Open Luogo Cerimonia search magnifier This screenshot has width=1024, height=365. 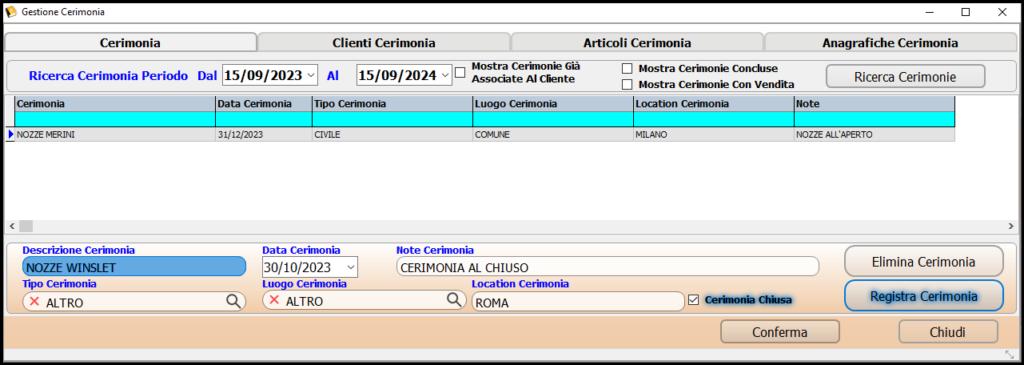453,299
